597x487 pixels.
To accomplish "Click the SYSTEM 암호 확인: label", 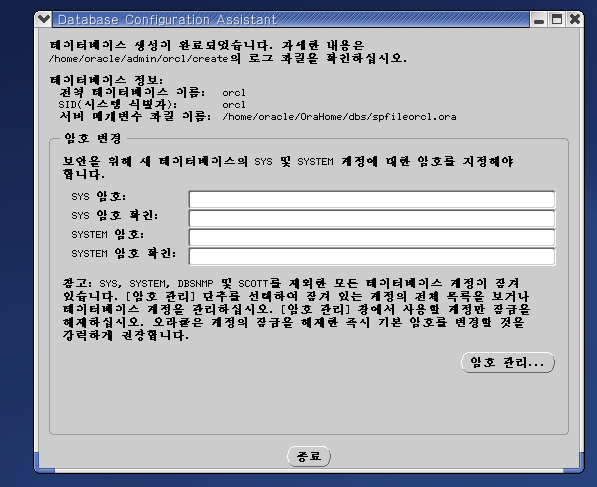I will pos(124,254).
